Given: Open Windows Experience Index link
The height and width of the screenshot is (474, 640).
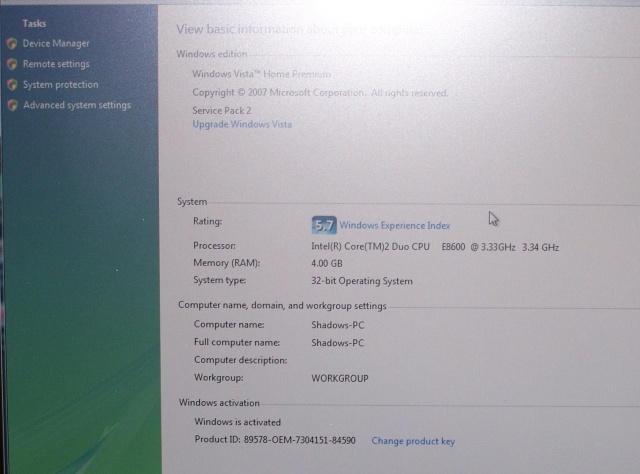Looking at the screenshot, I should tap(395, 225).
